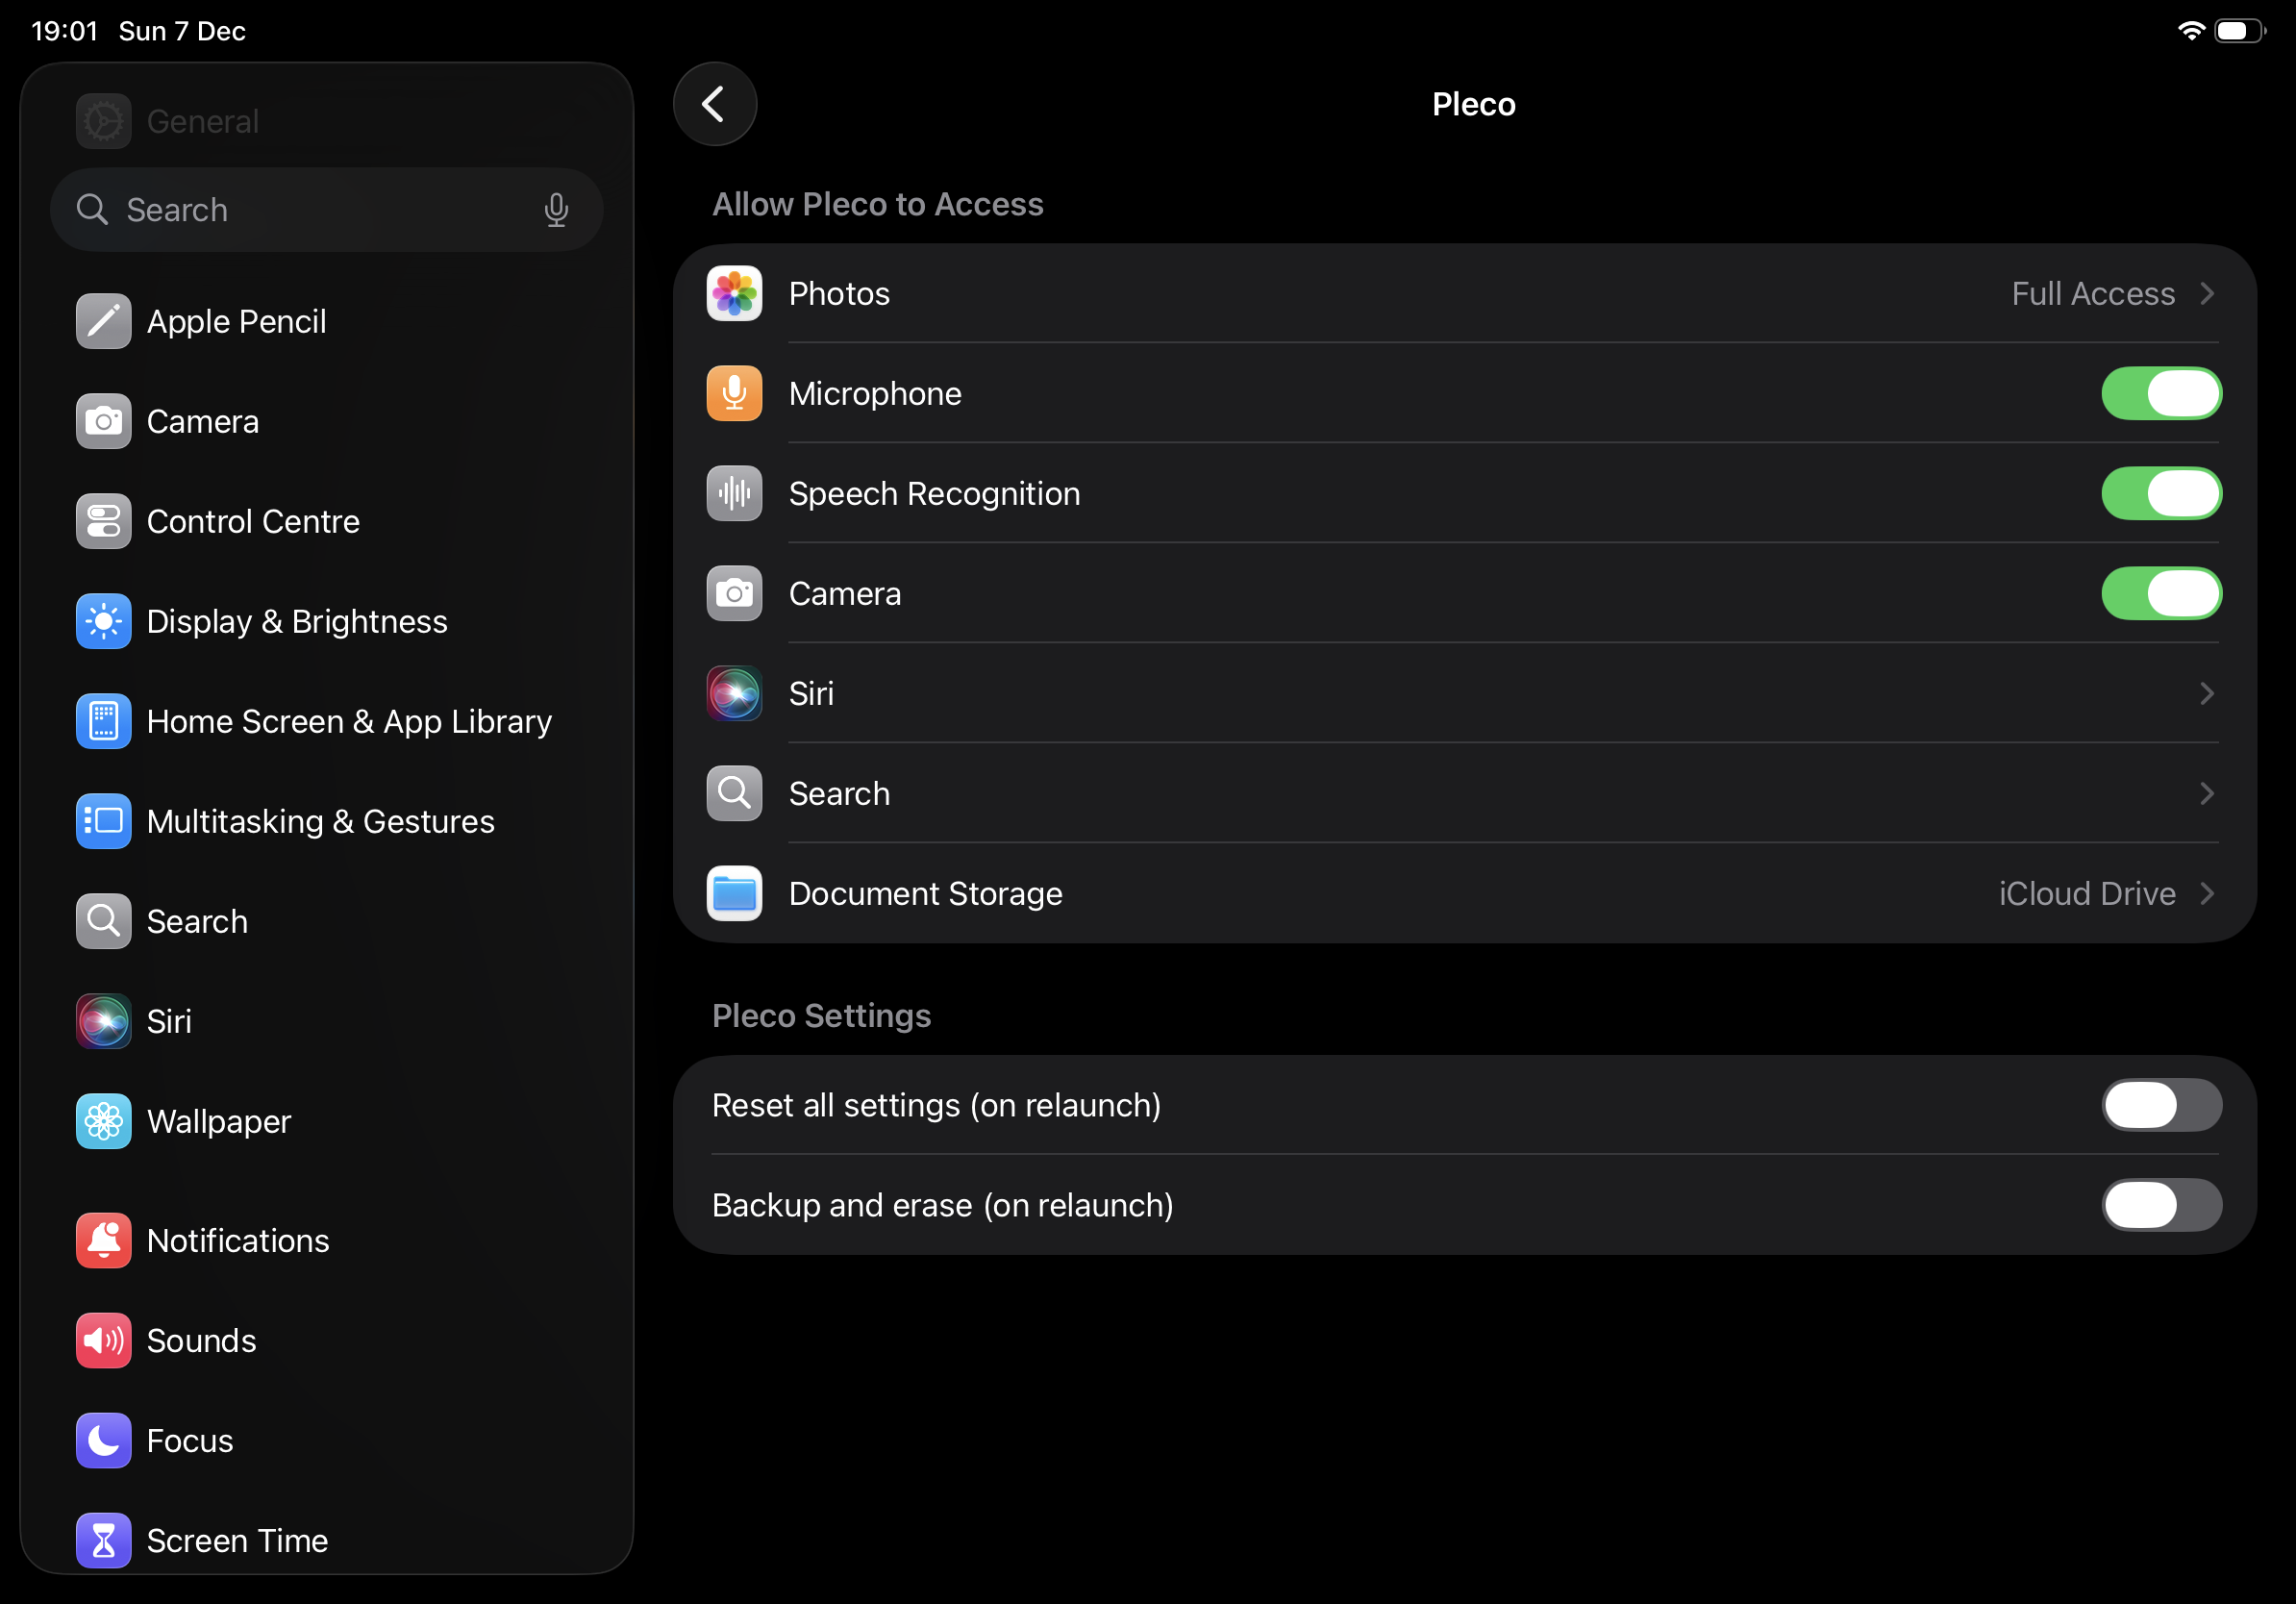Open Notifications bell icon in sidebar
This screenshot has width=2296, height=1604.
click(x=103, y=1240)
